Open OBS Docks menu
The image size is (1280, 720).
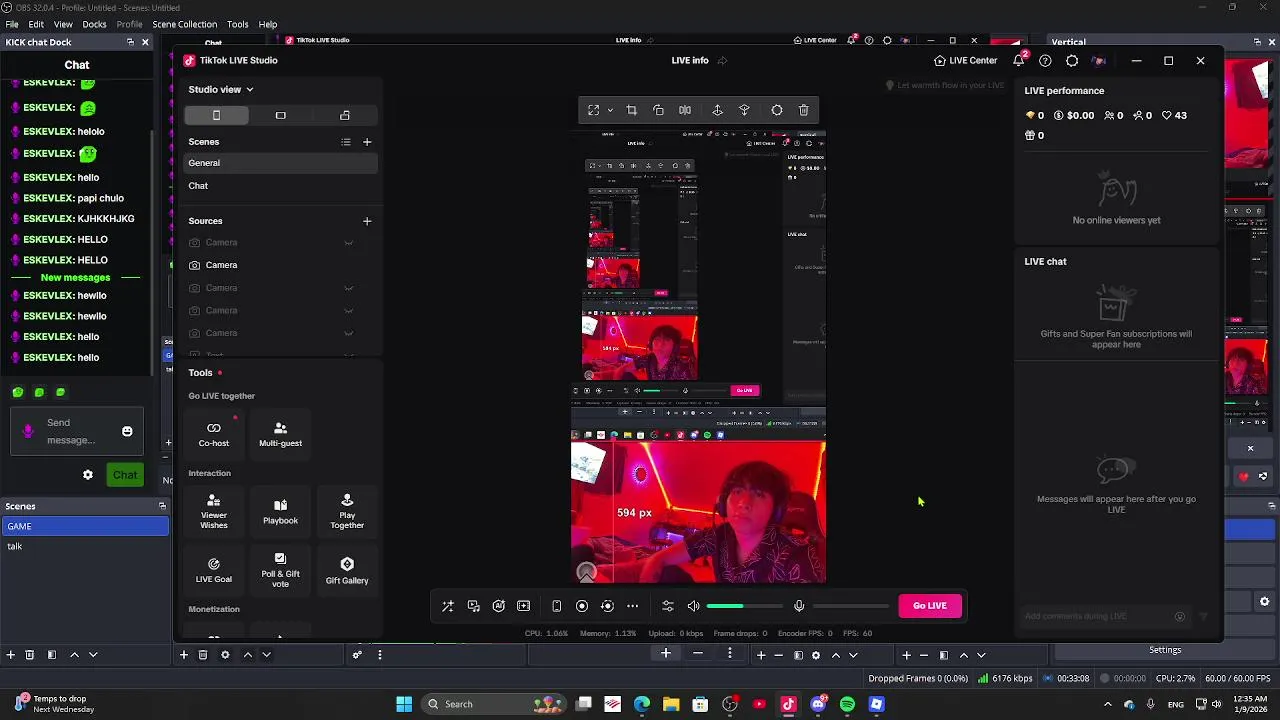tap(94, 24)
